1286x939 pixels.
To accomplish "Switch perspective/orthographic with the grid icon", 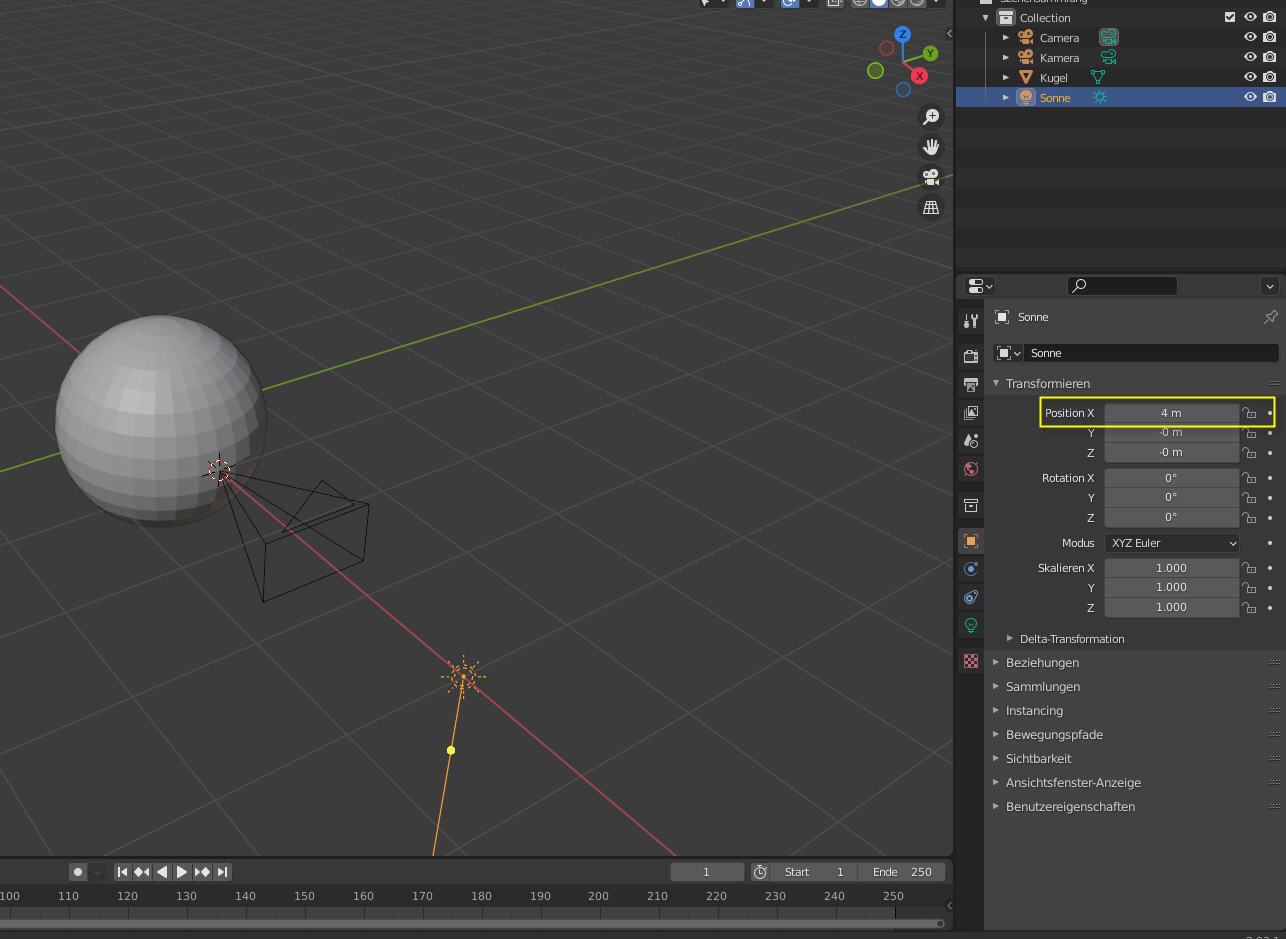I will click(x=931, y=207).
